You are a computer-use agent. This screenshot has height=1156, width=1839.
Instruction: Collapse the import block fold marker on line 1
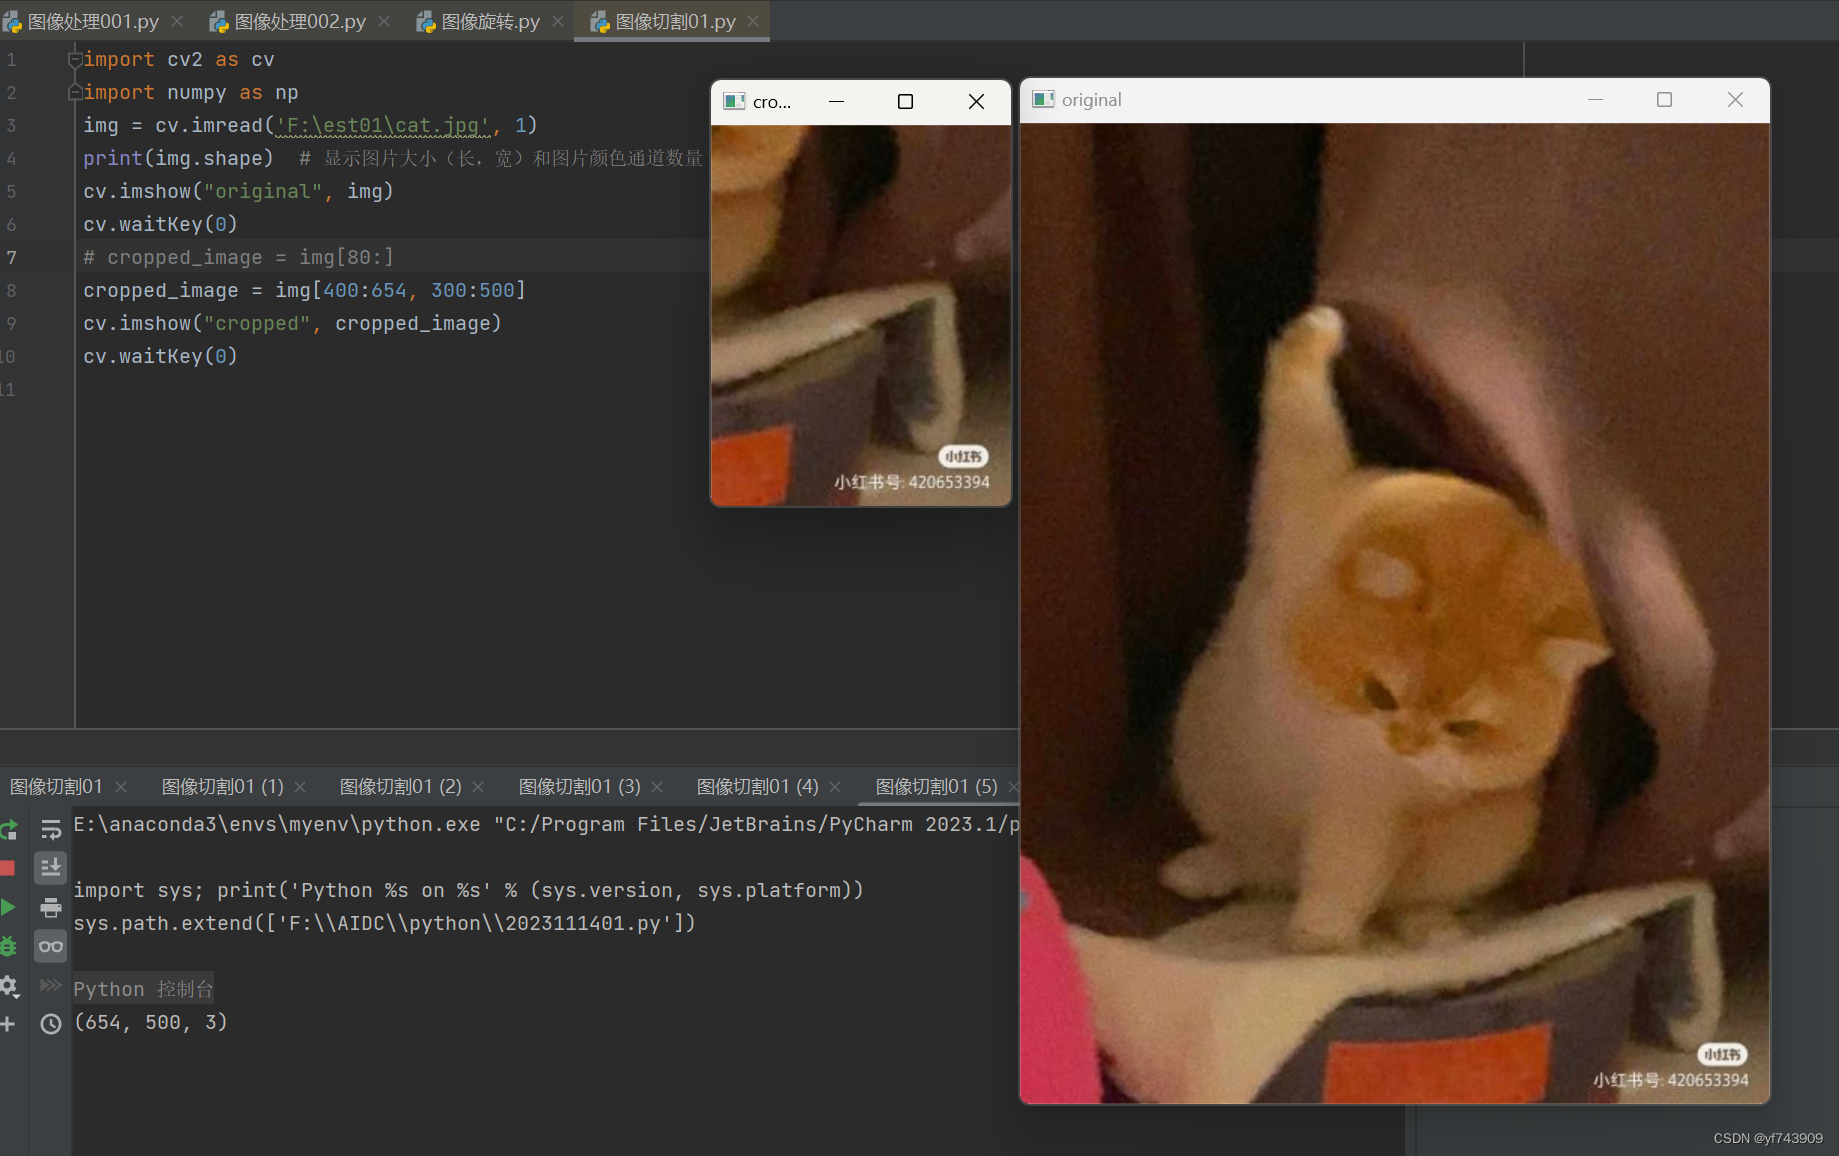pyautogui.click(x=74, y=60)
